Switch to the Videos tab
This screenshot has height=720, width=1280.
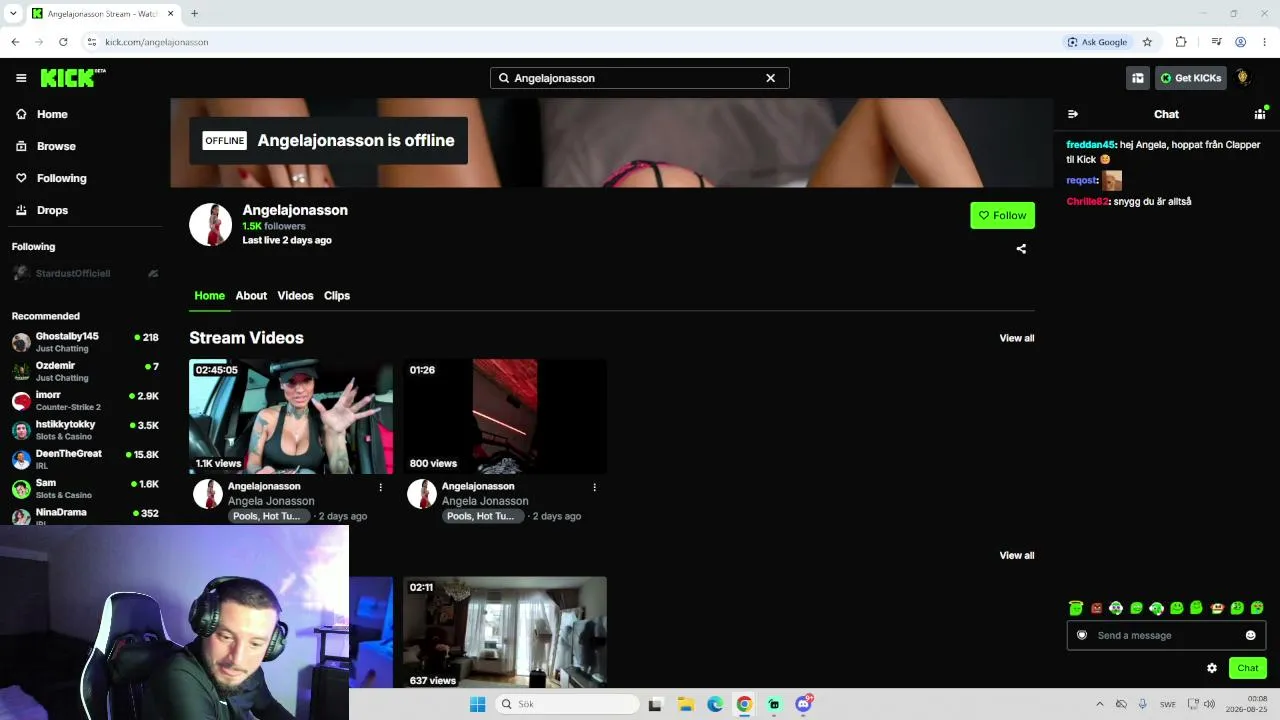click(295, 296)
